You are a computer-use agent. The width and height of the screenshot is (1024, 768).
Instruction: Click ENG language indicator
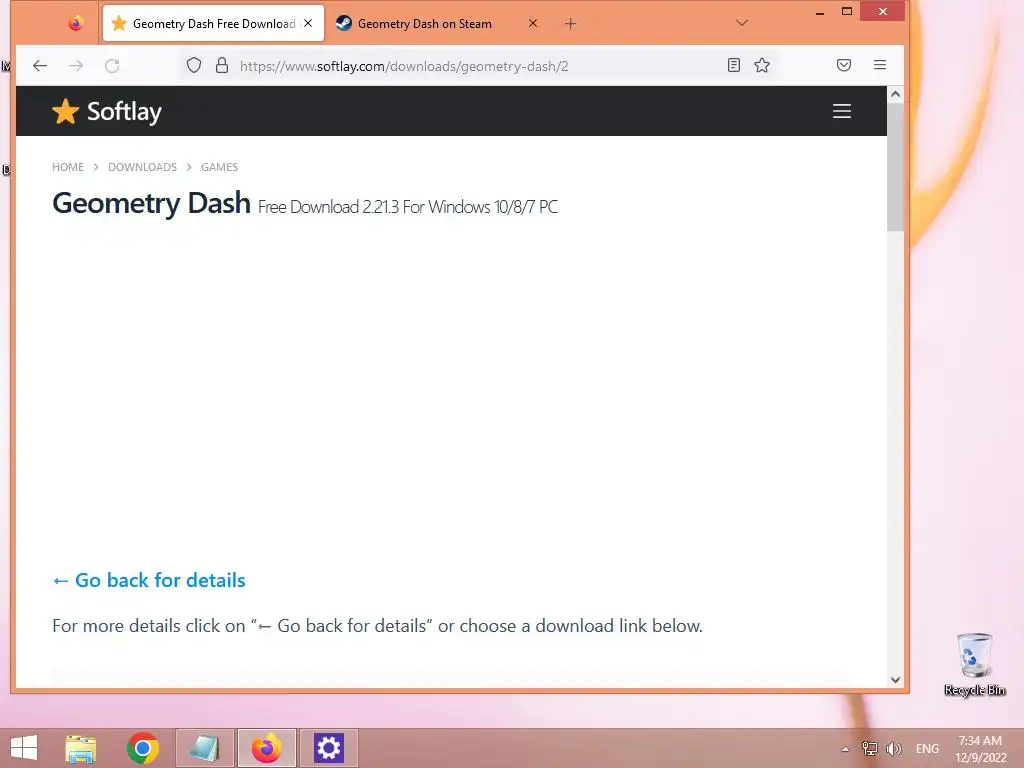[x=927, y=748]
